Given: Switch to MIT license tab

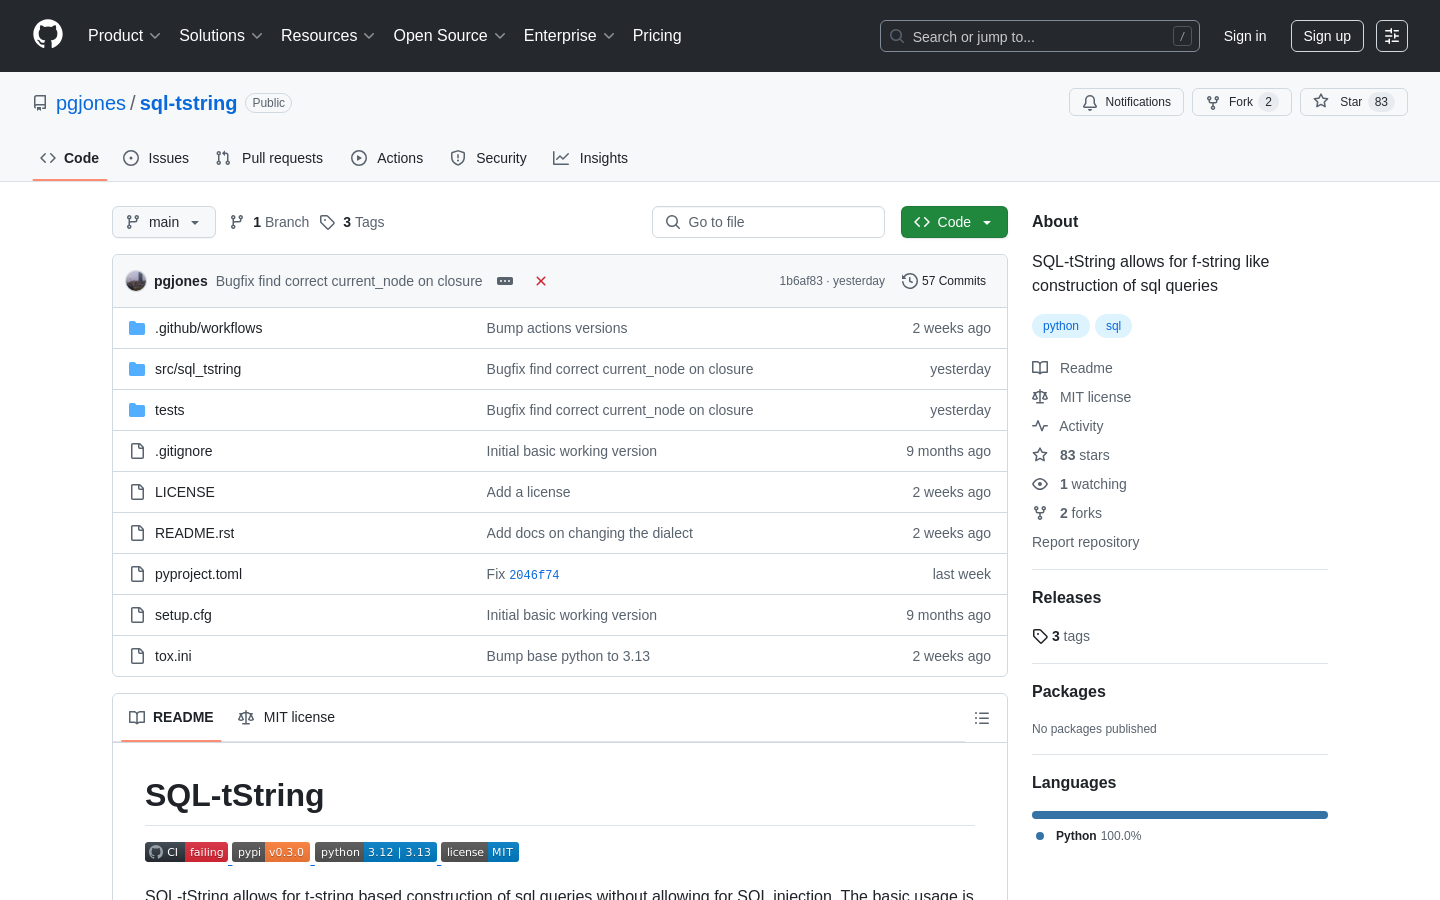Looking at the screenshot, I should [x=286, y=718].
